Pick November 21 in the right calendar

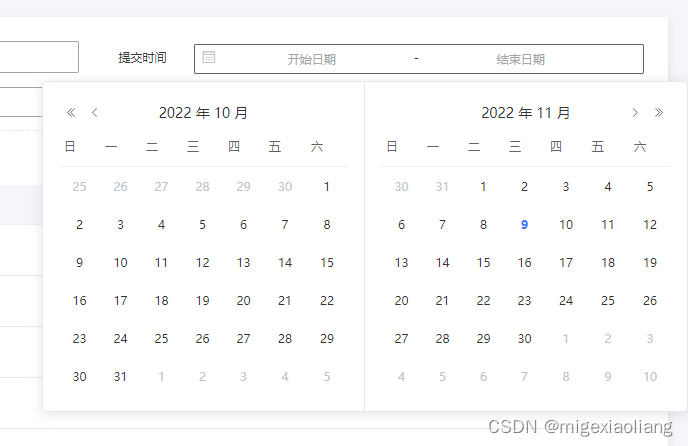coord(442,301)
